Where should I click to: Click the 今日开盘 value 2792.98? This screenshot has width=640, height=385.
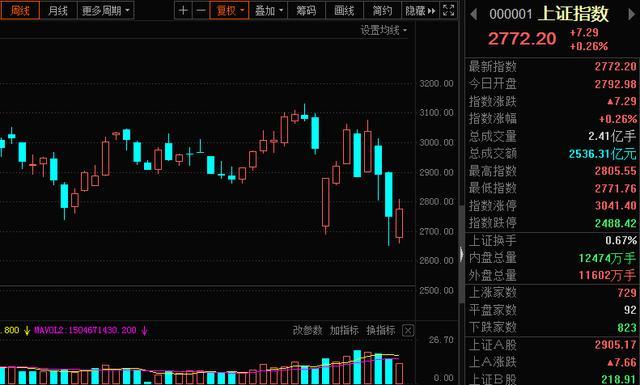click(x=615, y=84)
